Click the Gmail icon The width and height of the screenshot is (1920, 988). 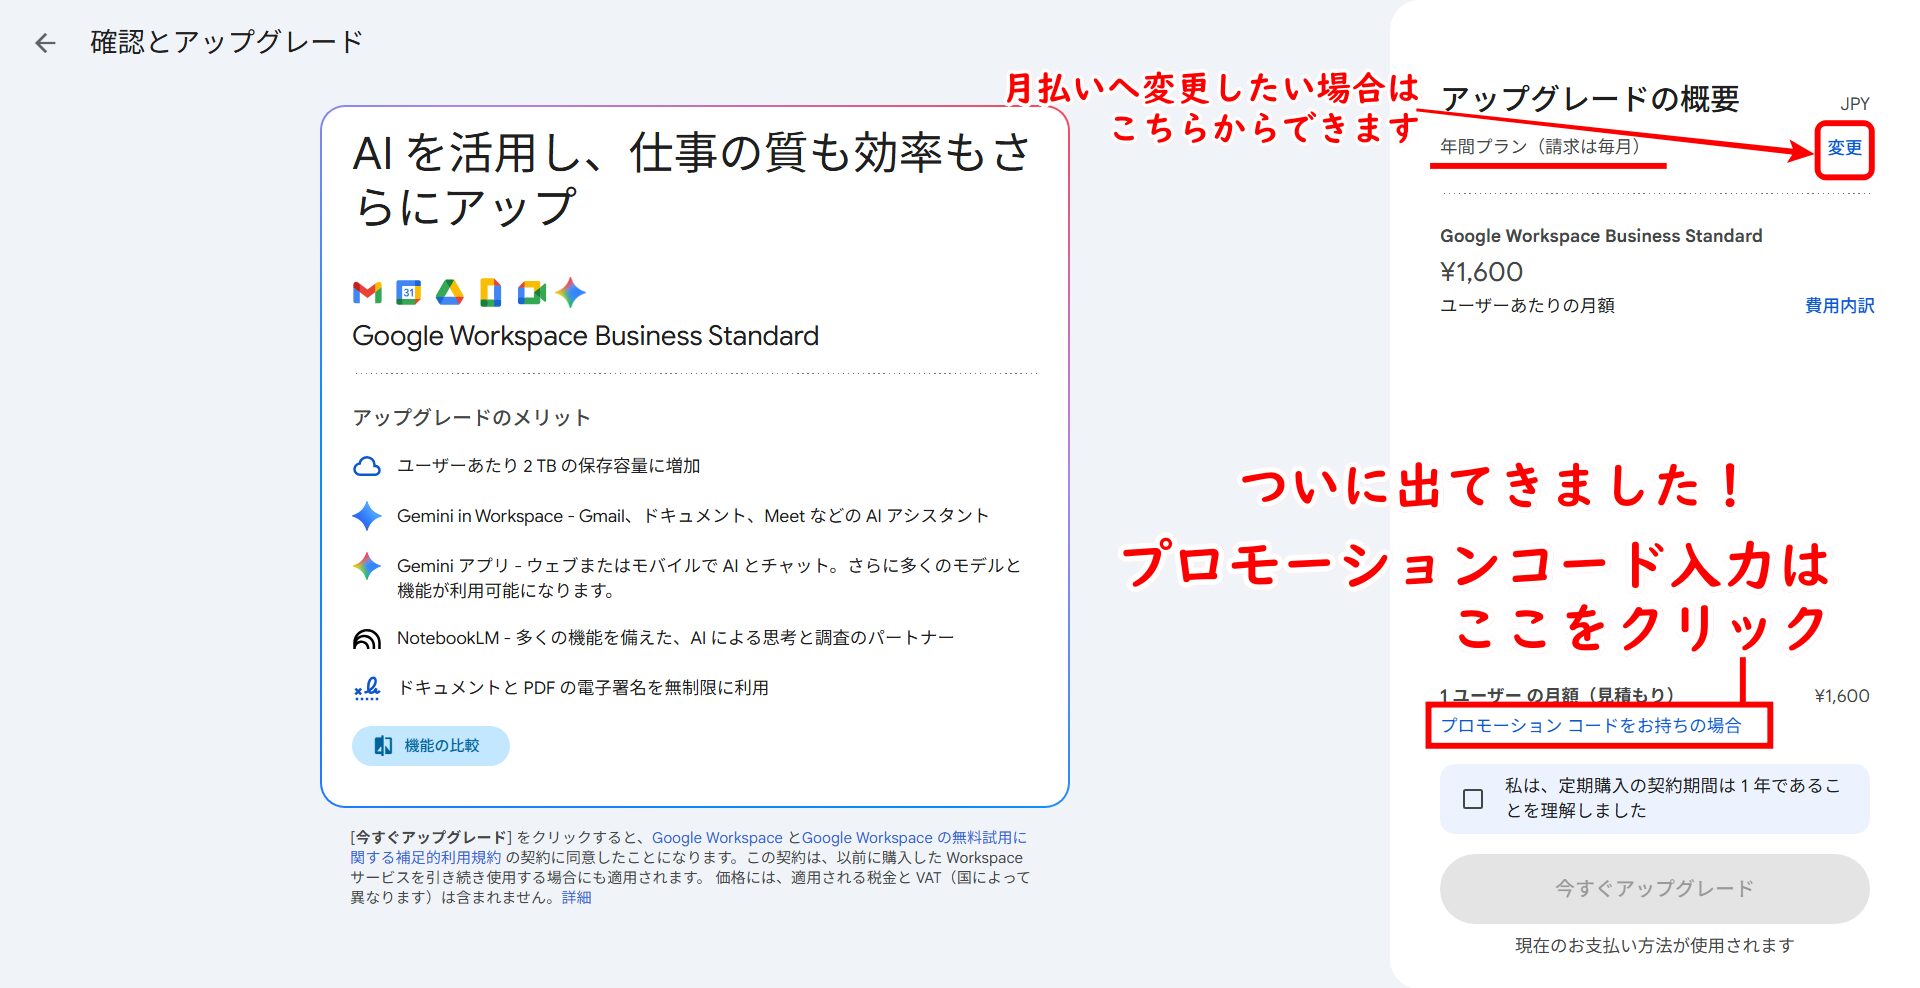[x=367, y=292]
